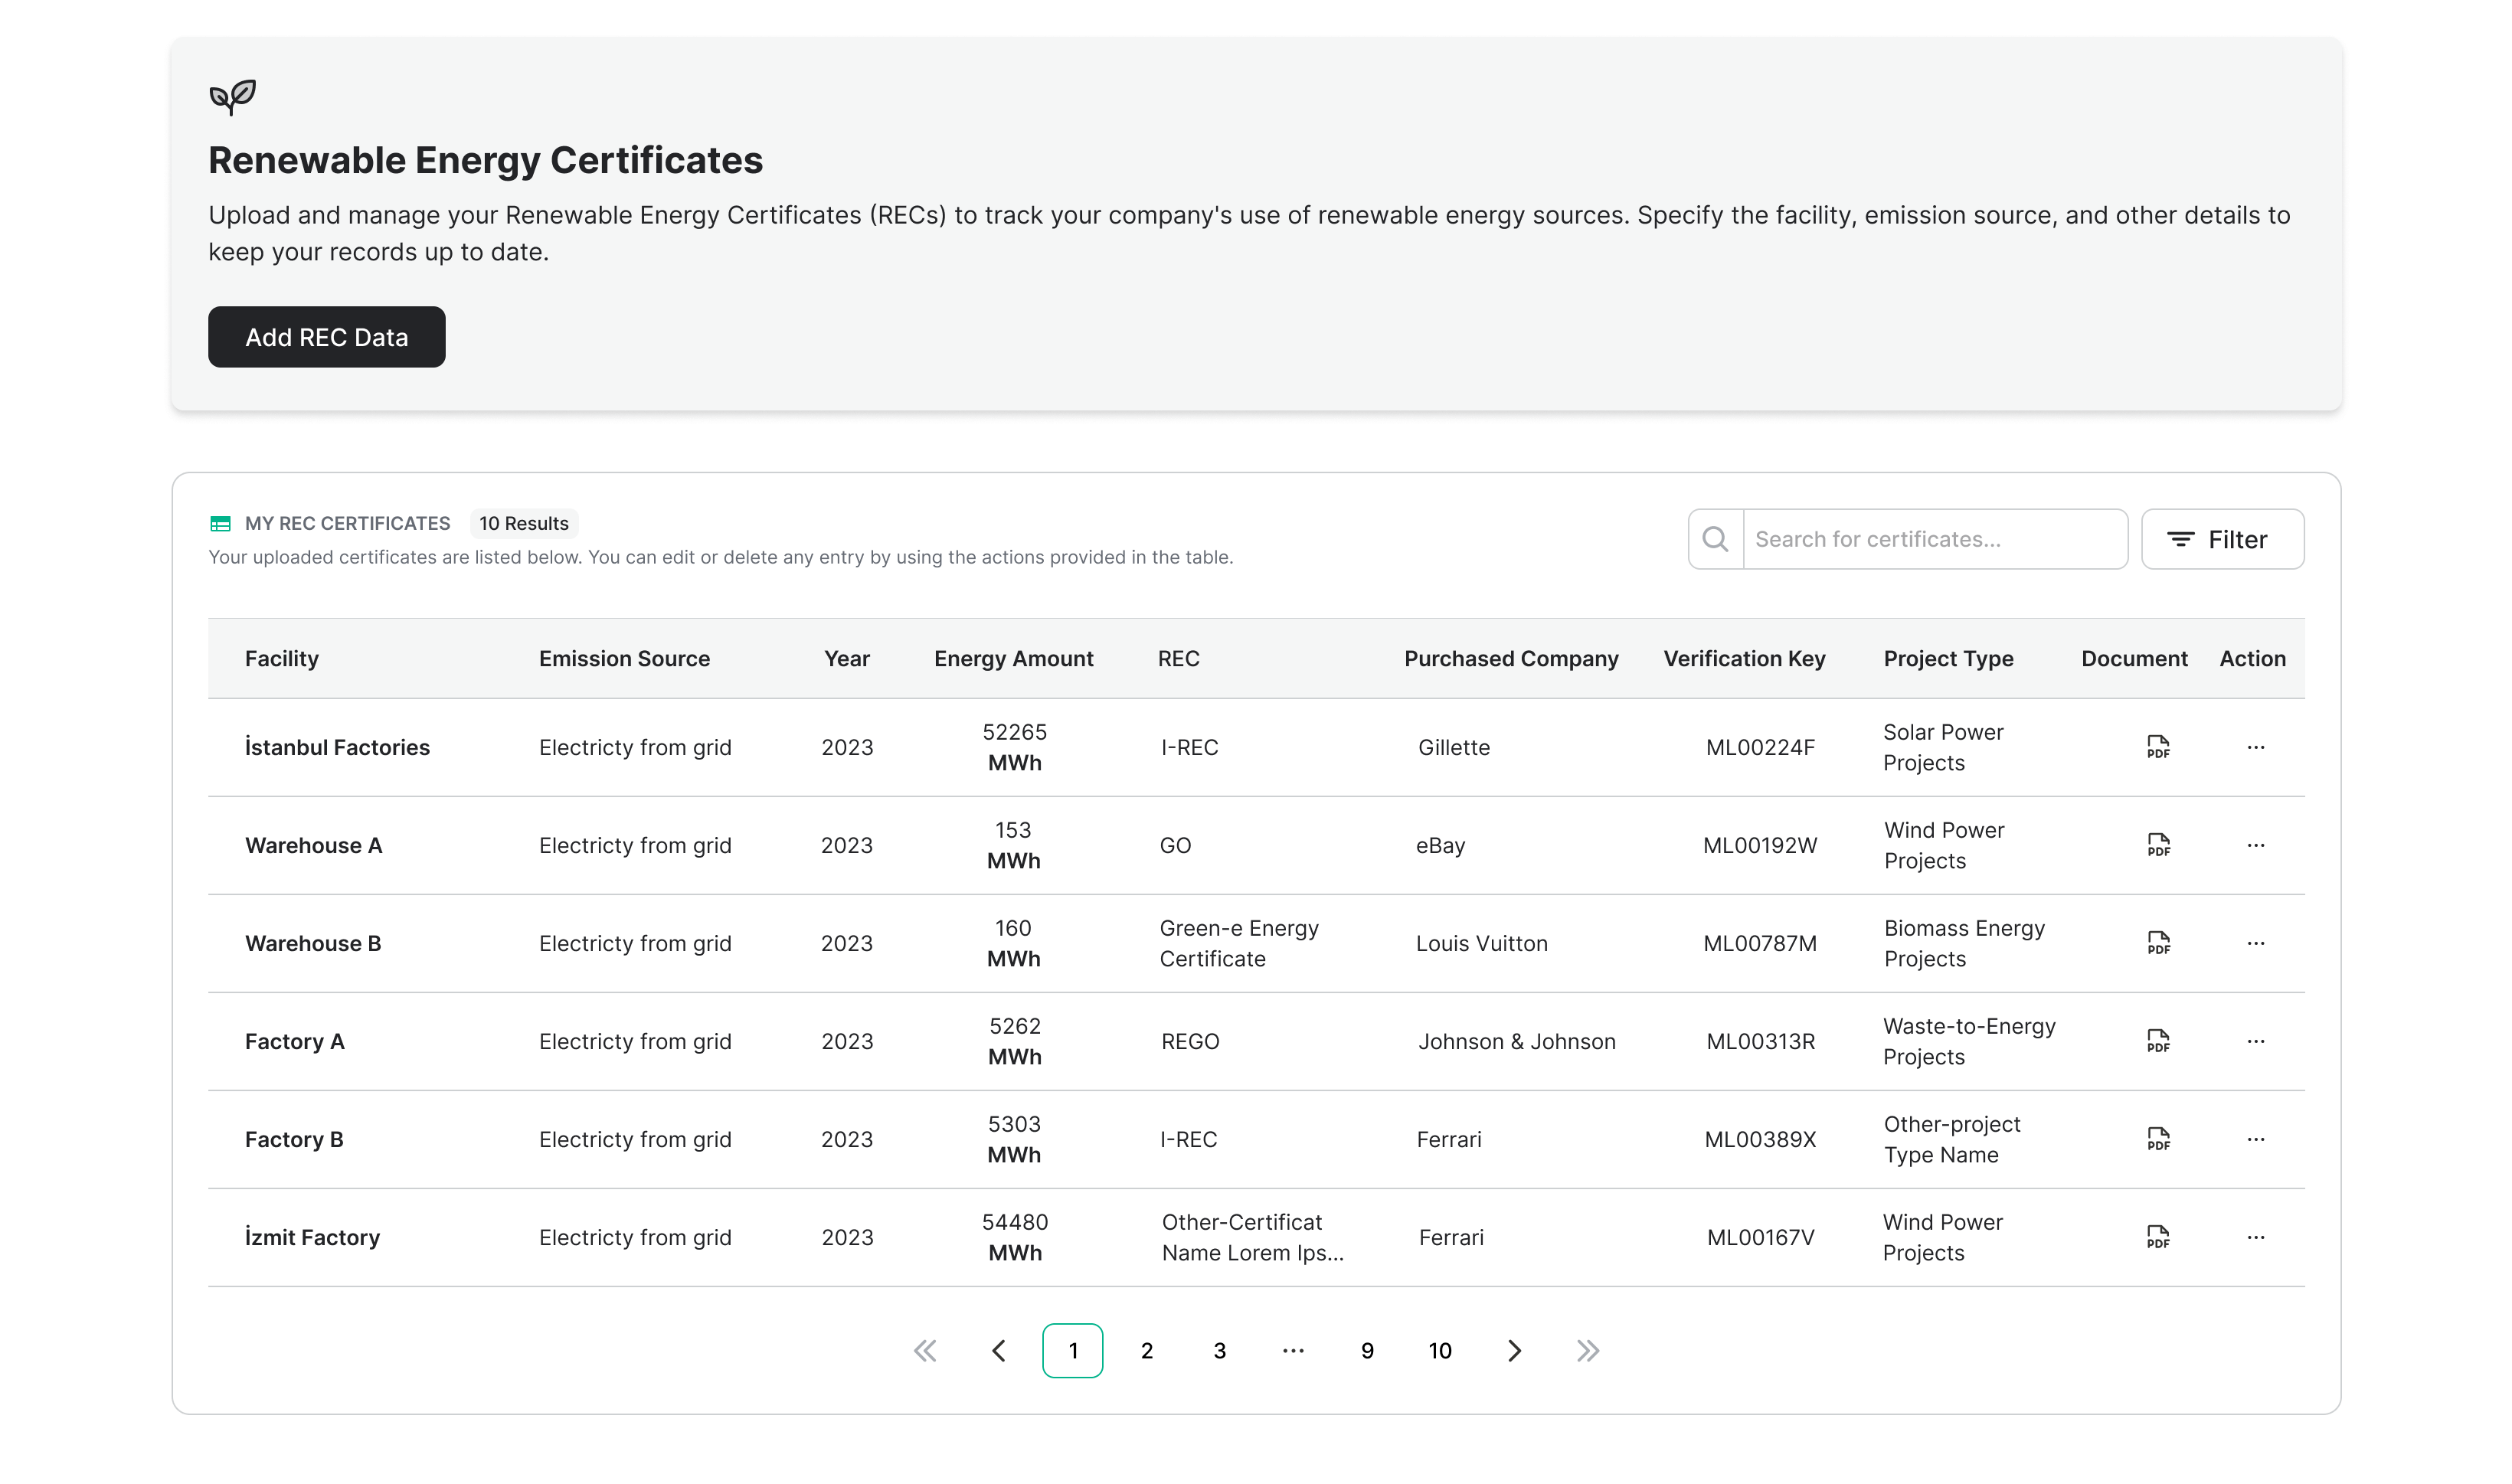
Task: Click the Energy Amount column header
Action: pyautogui.click(x=1013, y=658)
